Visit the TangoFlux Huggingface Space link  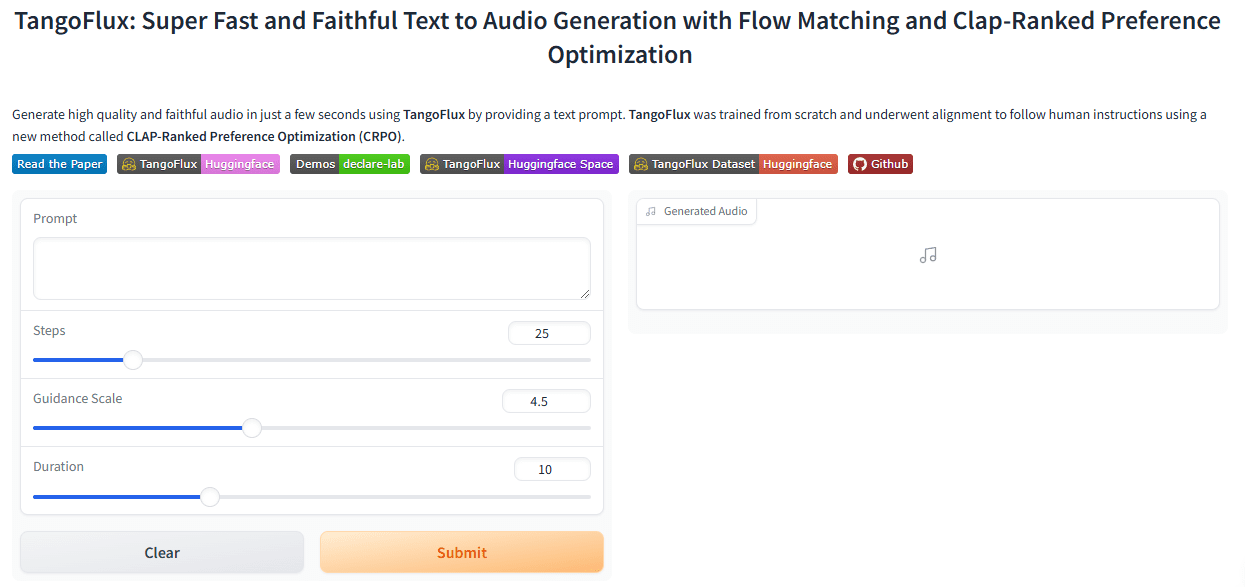519,164
